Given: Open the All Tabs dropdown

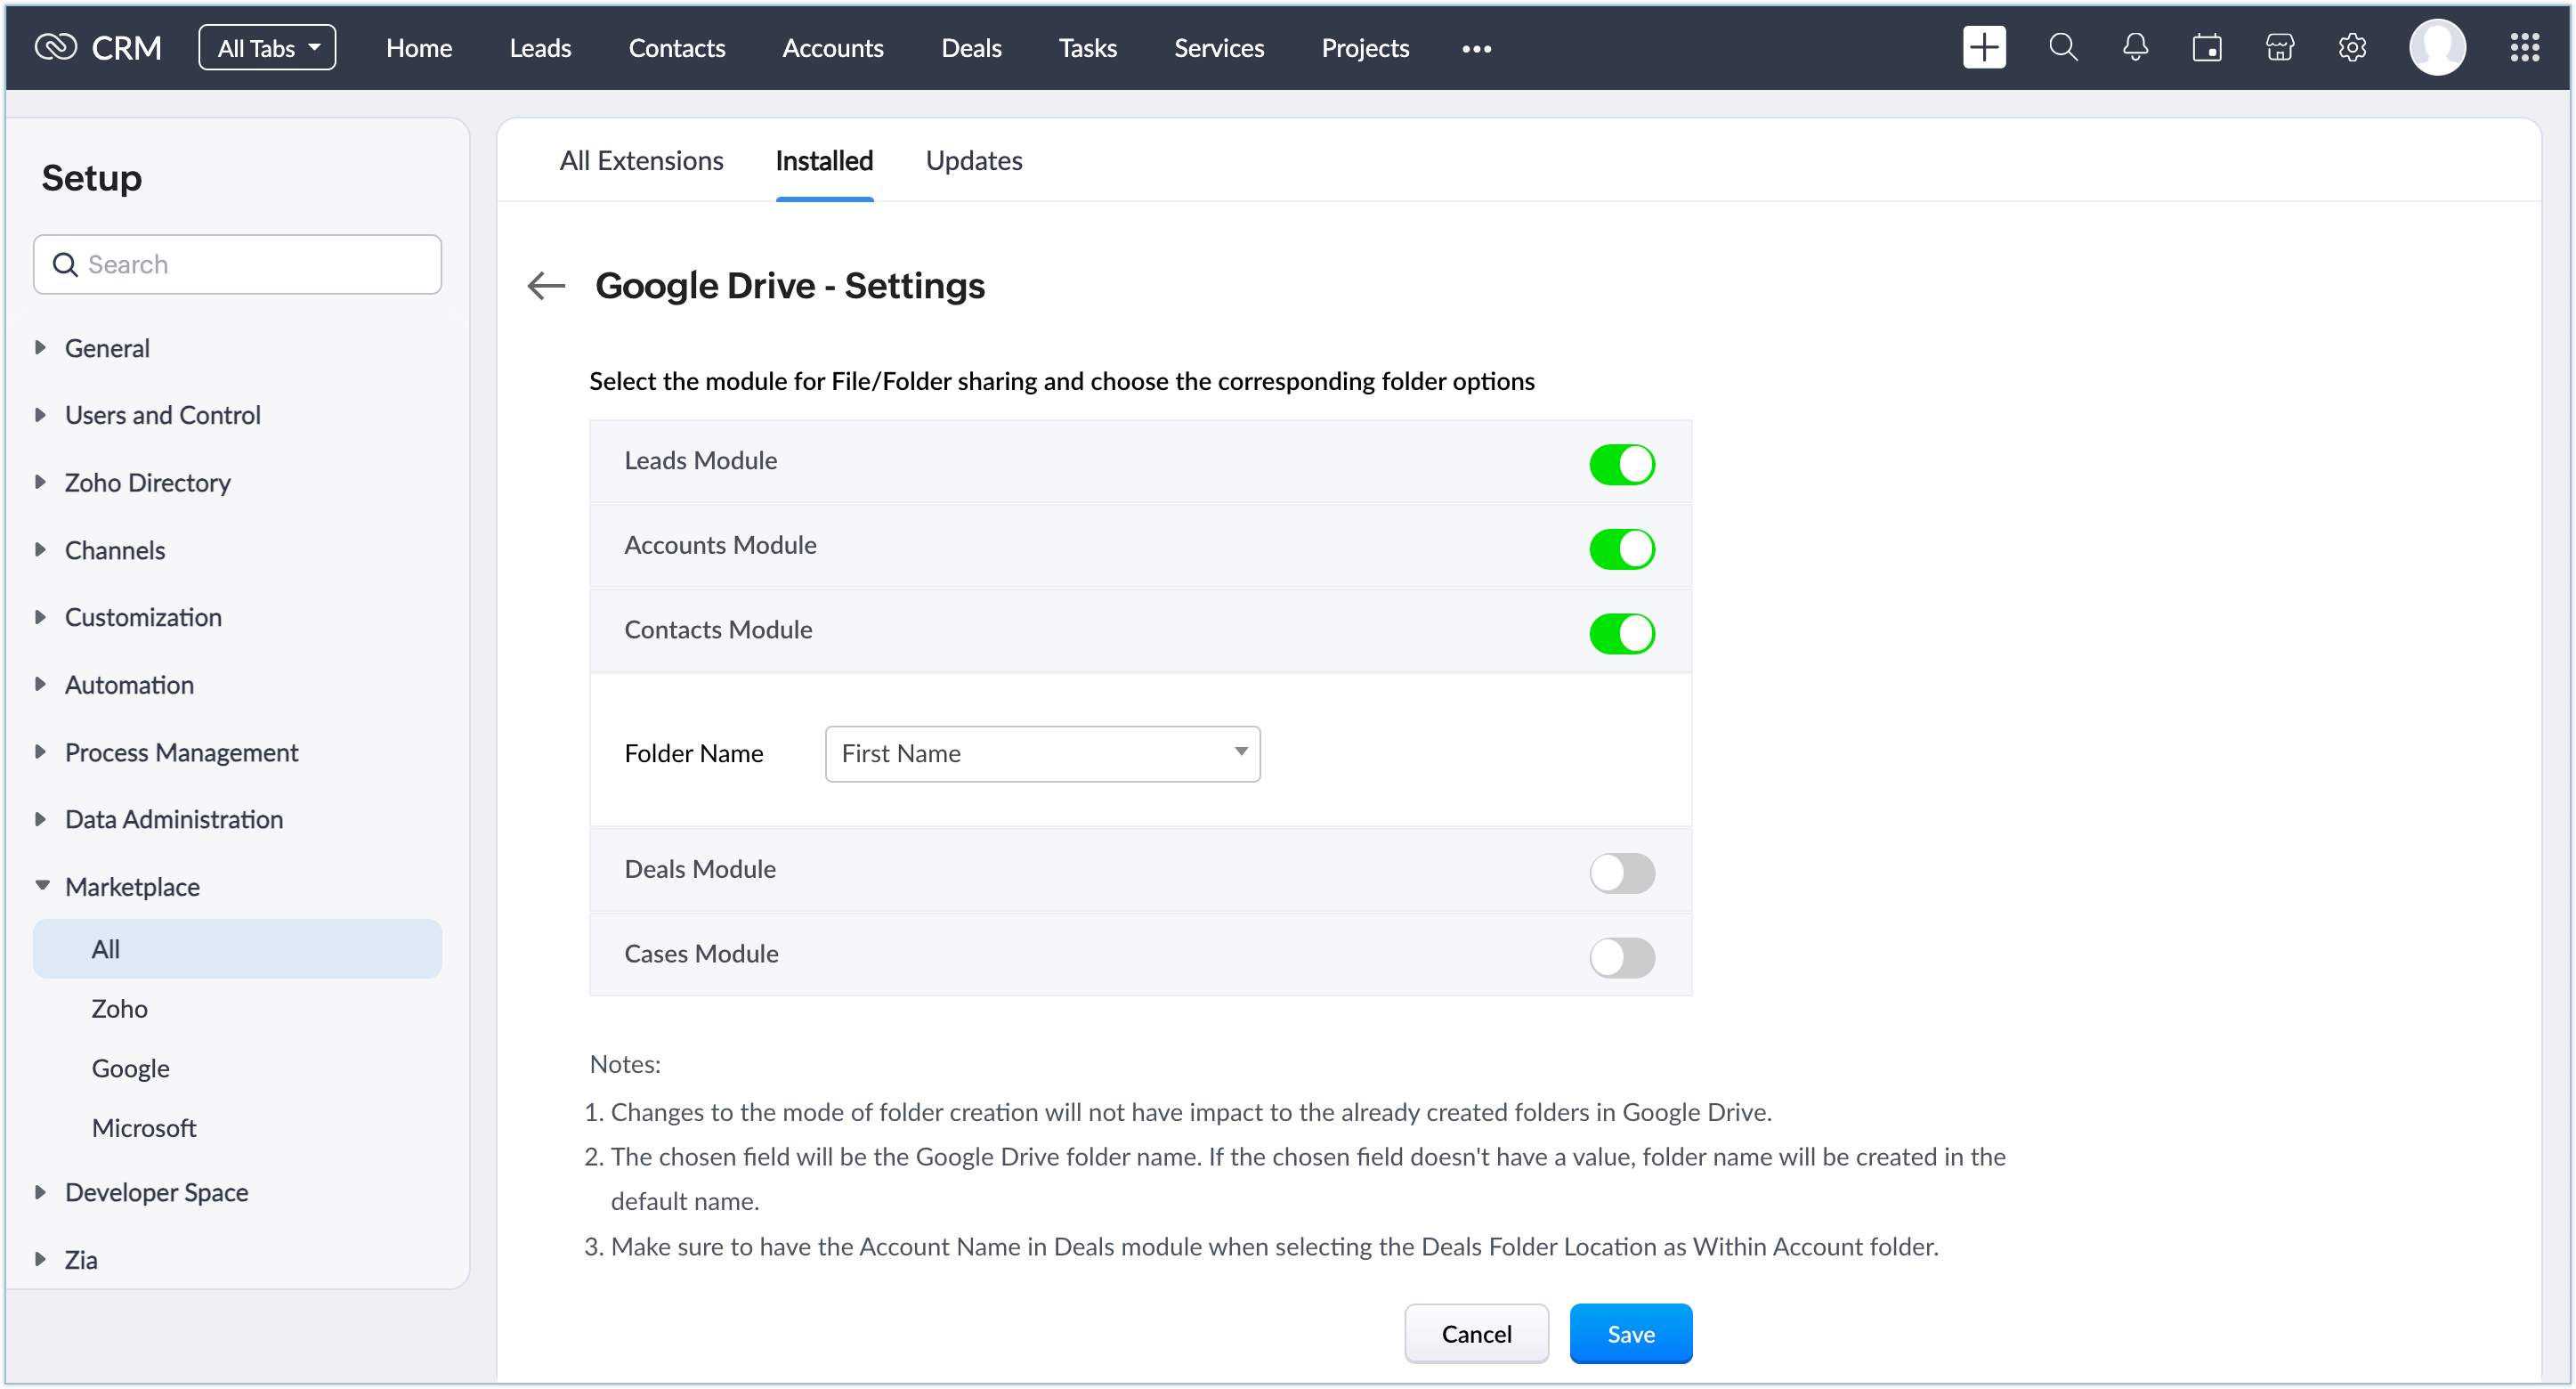Looking at the screenshot, I should [x=267, y=48].
